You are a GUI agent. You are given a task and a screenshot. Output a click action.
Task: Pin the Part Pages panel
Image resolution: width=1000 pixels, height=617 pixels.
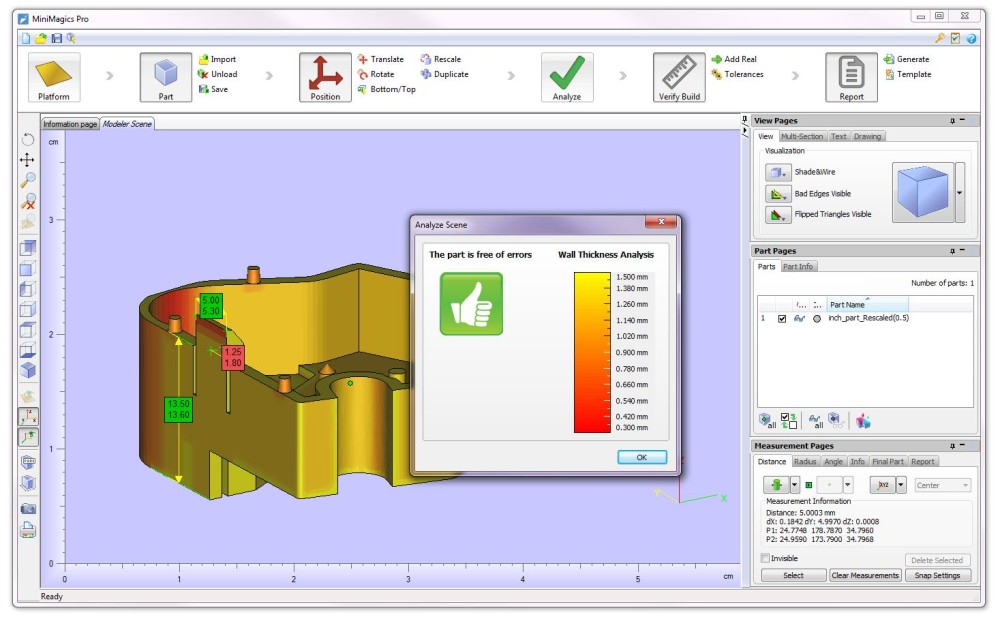click(952, 251)
